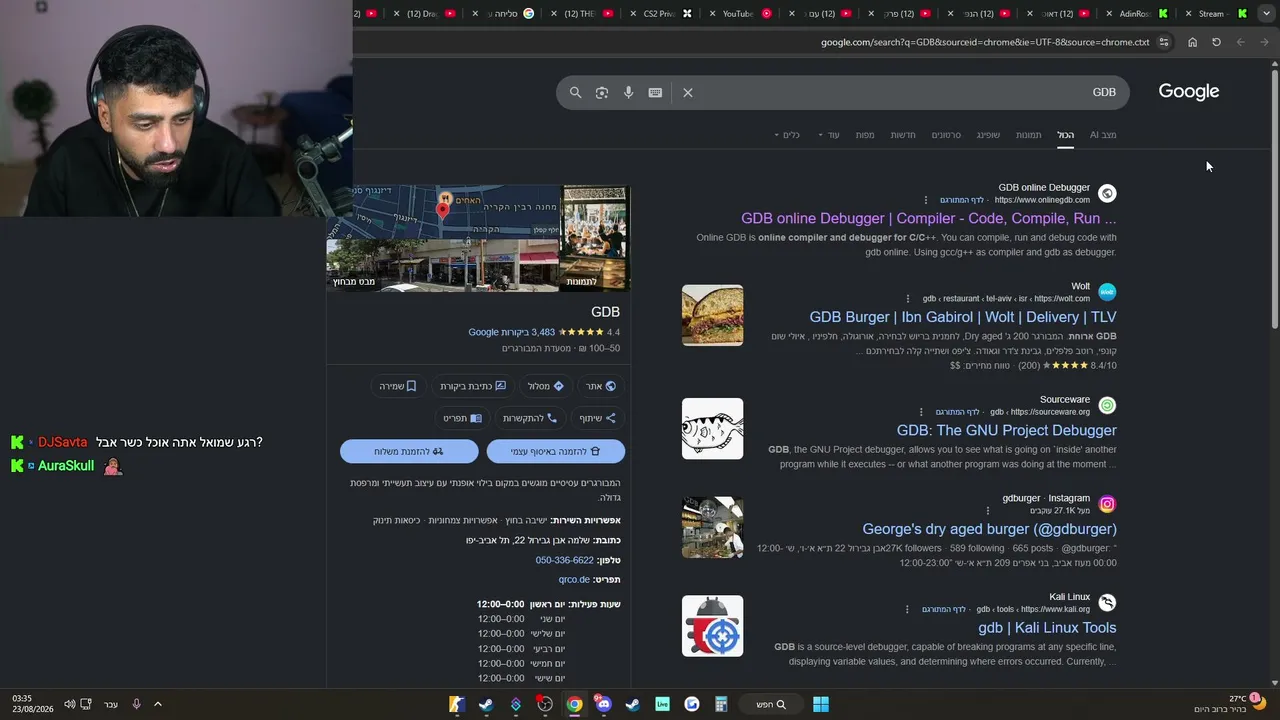1280x720 pixels.
Task: Open the qrco.de menu link
Action: click(574, 579)
